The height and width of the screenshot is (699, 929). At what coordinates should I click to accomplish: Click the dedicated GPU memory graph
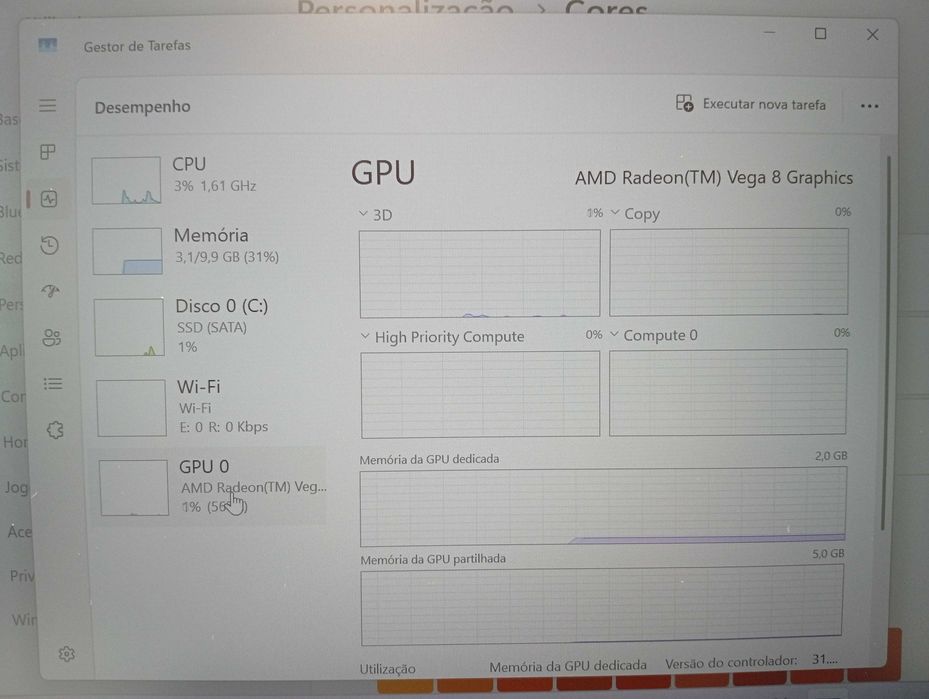(x=603, y=506)
